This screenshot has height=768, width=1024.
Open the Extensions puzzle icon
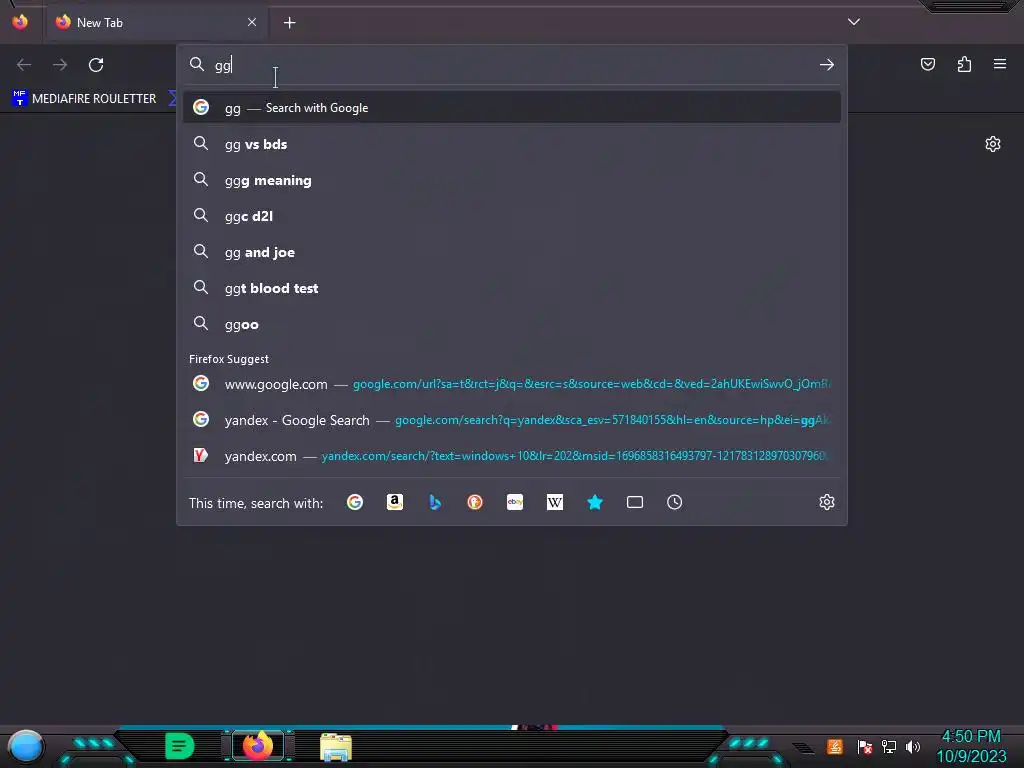point(964,64)
